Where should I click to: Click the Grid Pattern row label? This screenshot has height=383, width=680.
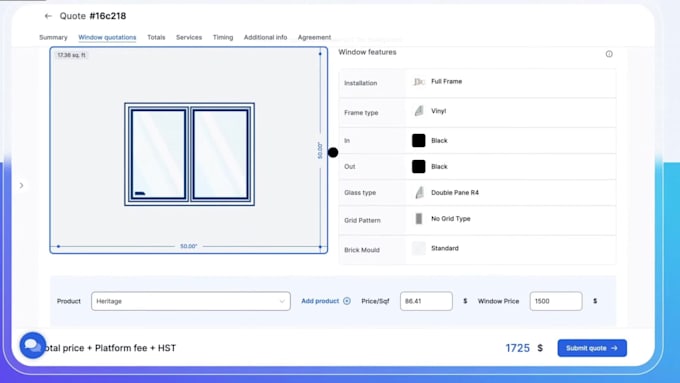(x=362, y=220)
